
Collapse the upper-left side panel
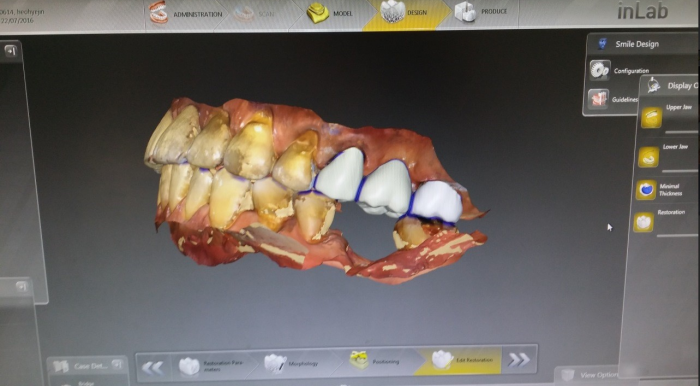[x=10, y=51]
